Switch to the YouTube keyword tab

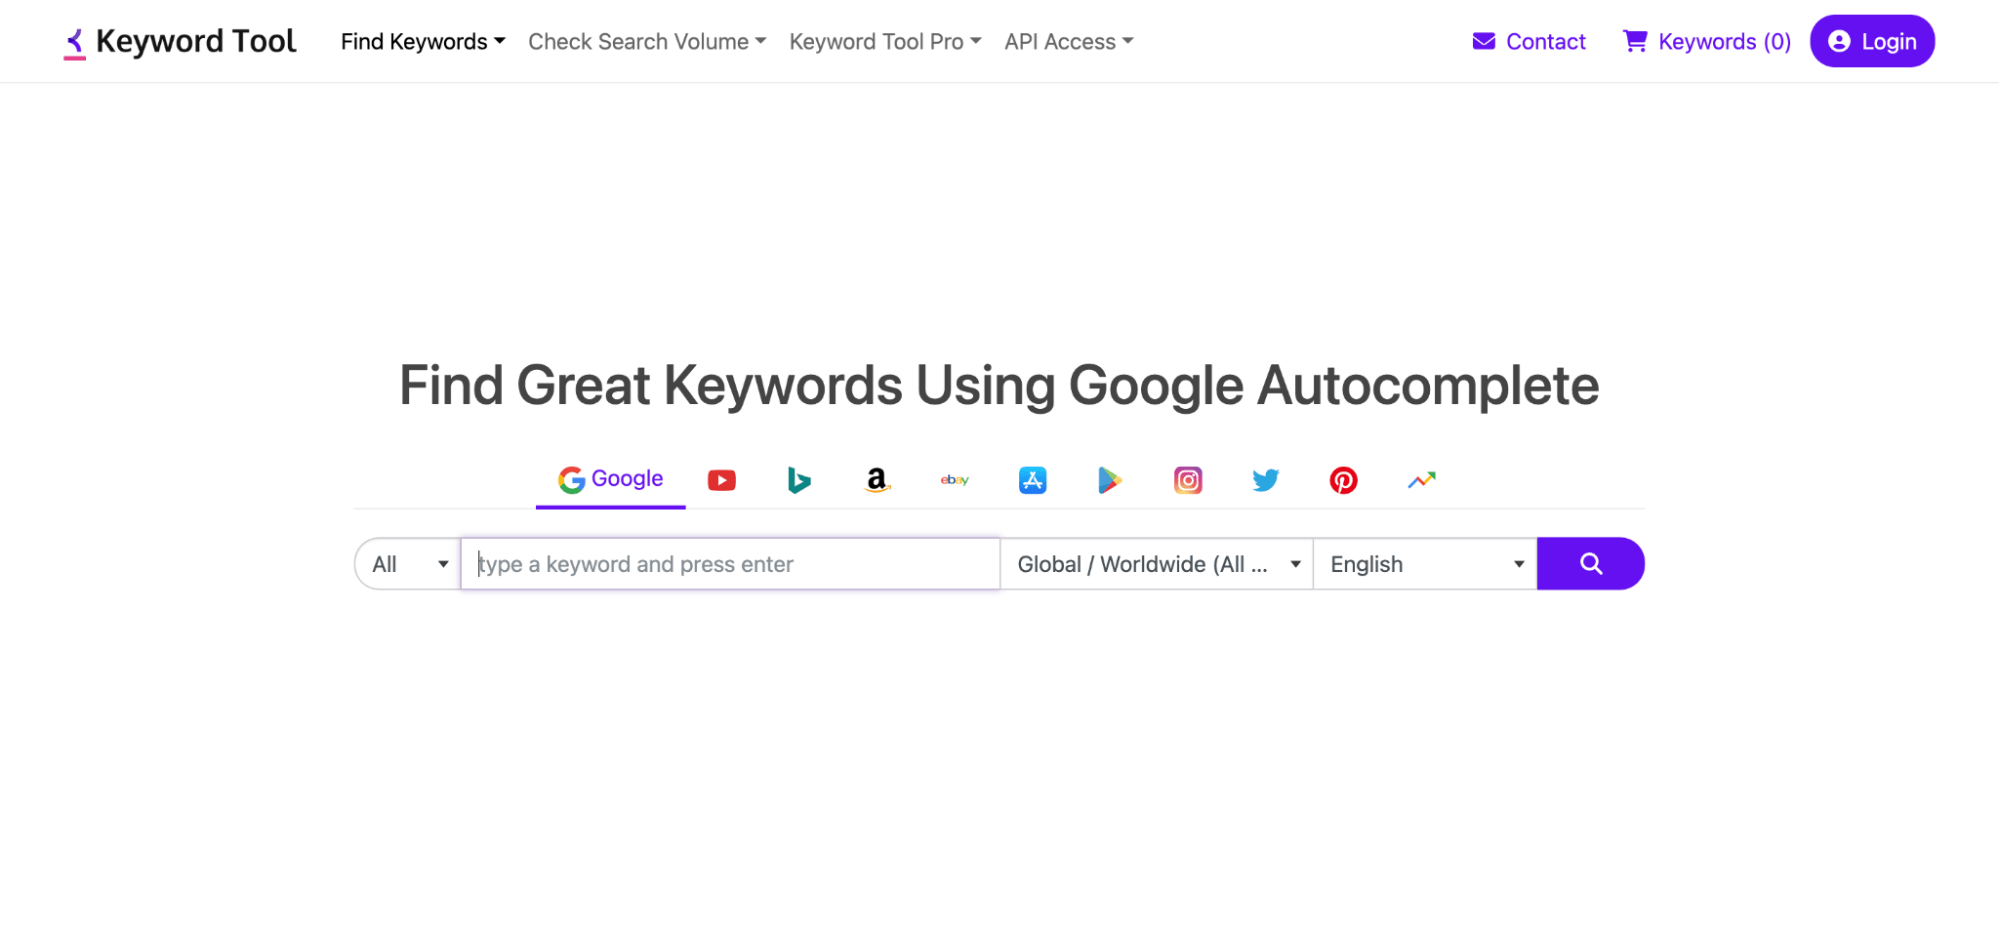click(x=721, y=480)
